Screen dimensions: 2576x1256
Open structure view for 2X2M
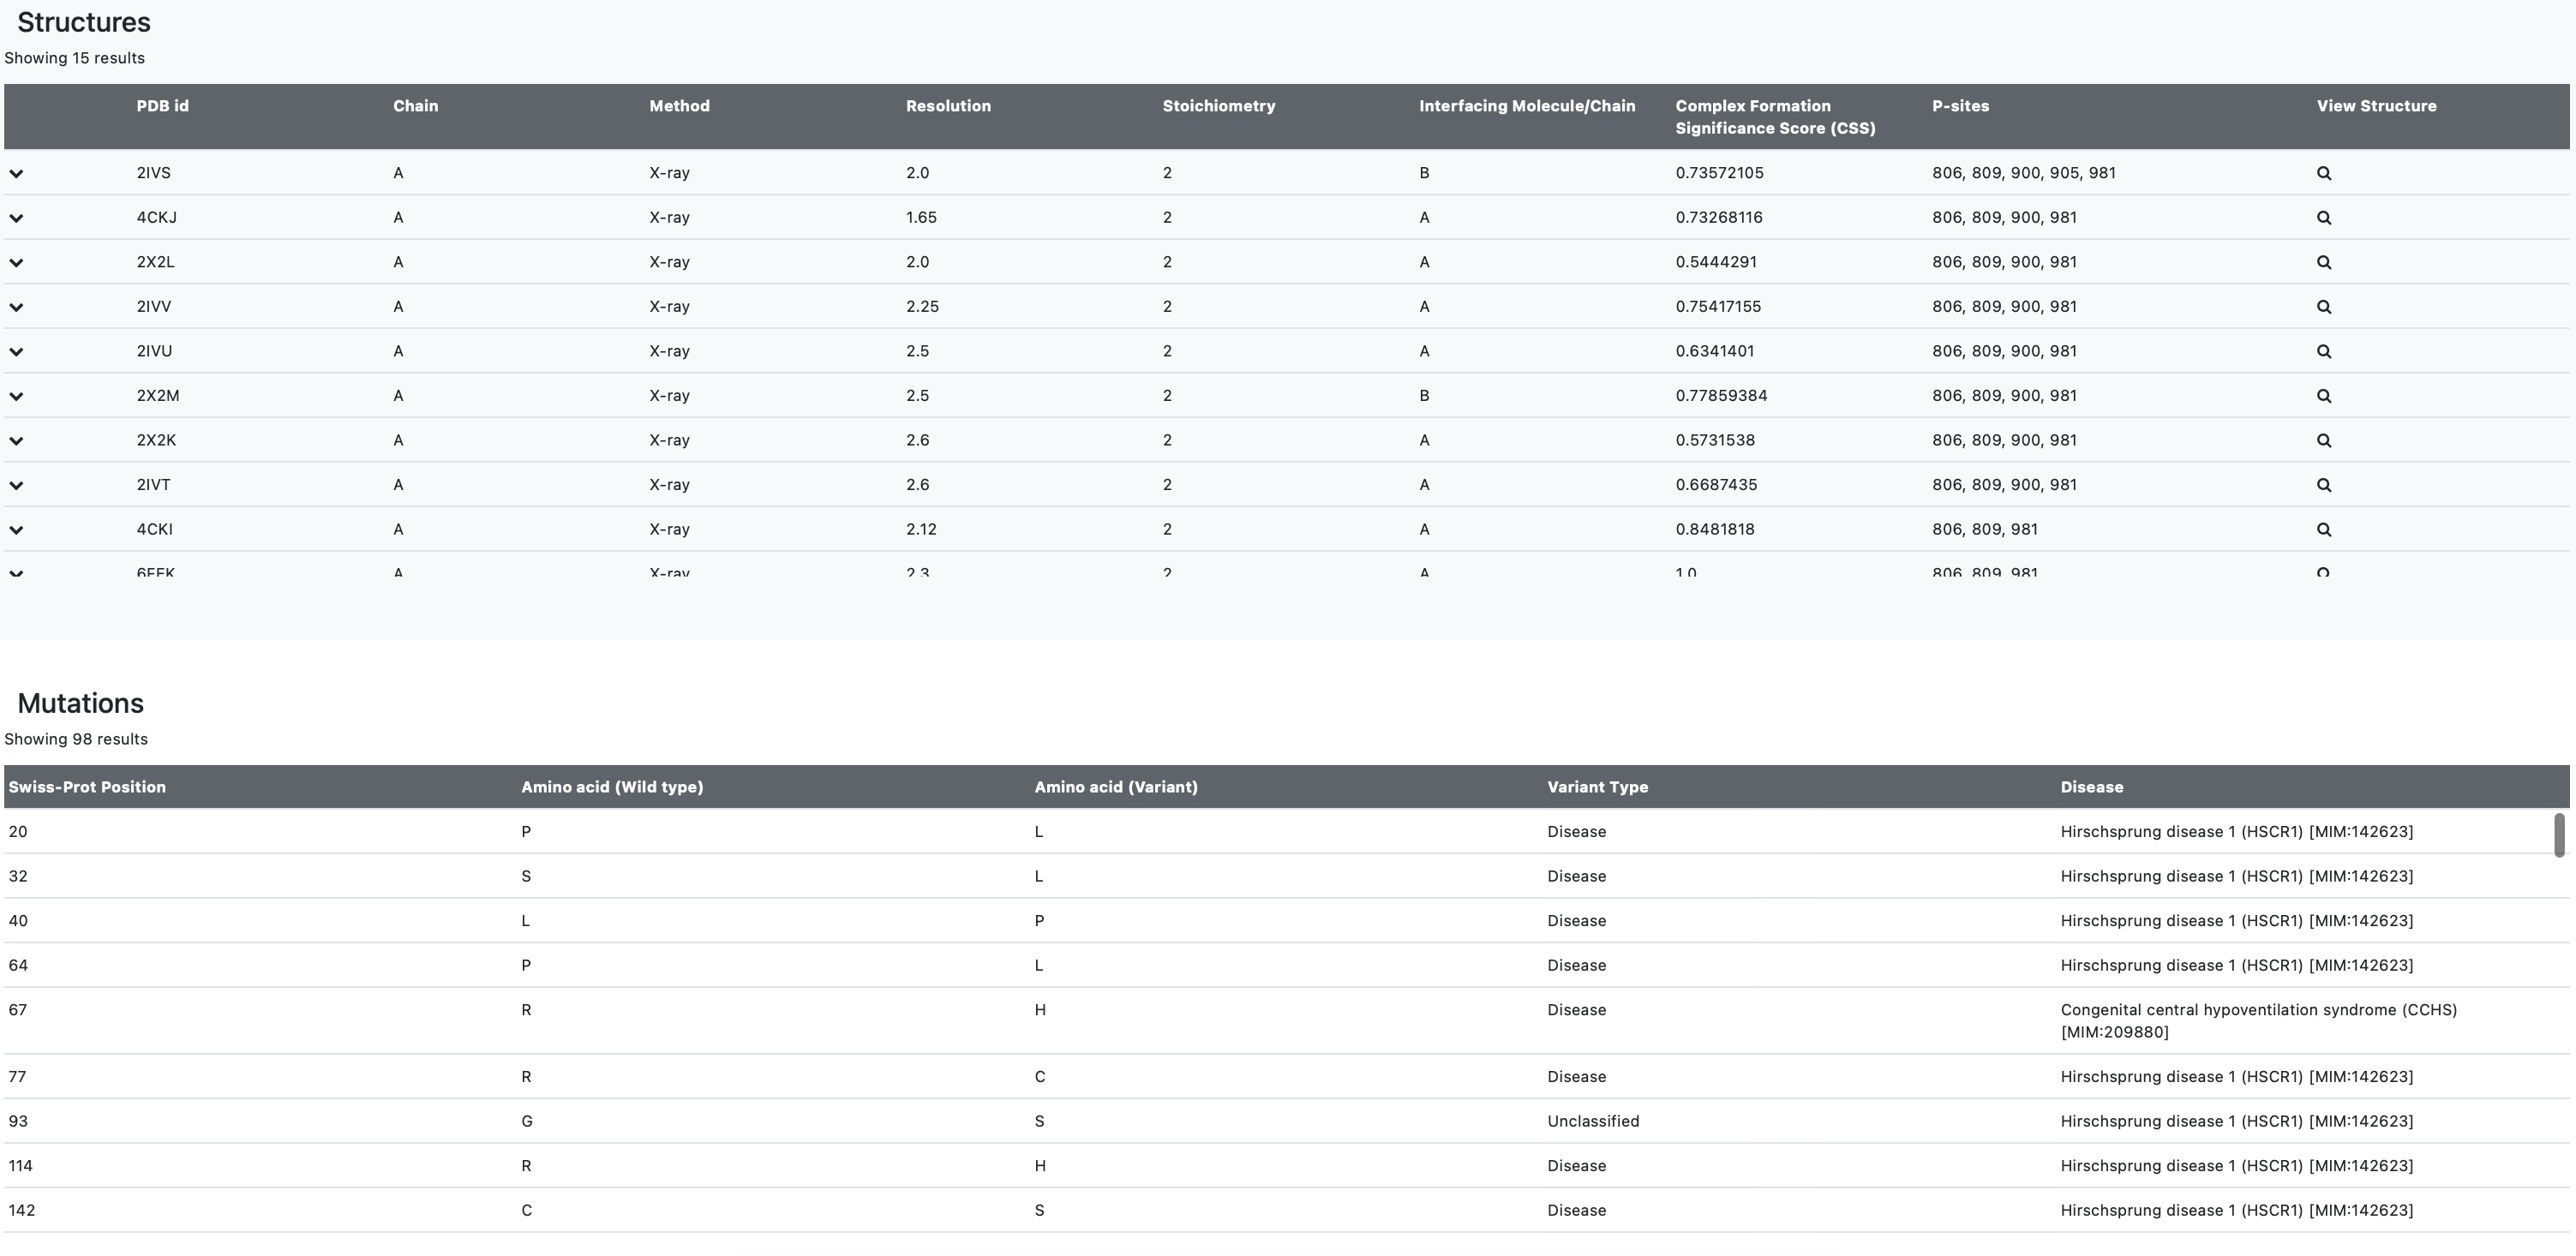[x=2323, y=396]
